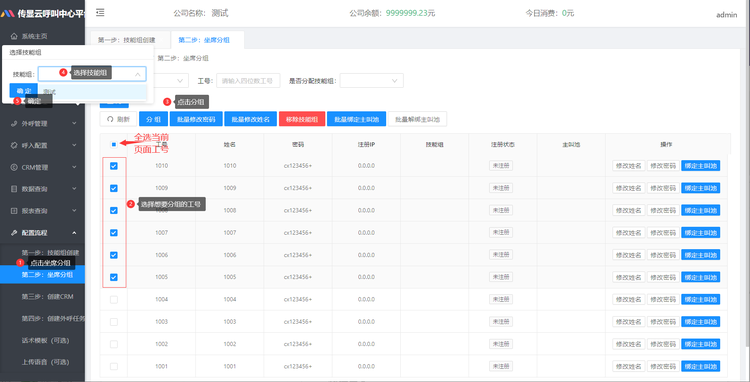Click the blue 分组 button
The width and height of the screenshot is (750, 382).
pyautogui.click(x=153, y=119)
